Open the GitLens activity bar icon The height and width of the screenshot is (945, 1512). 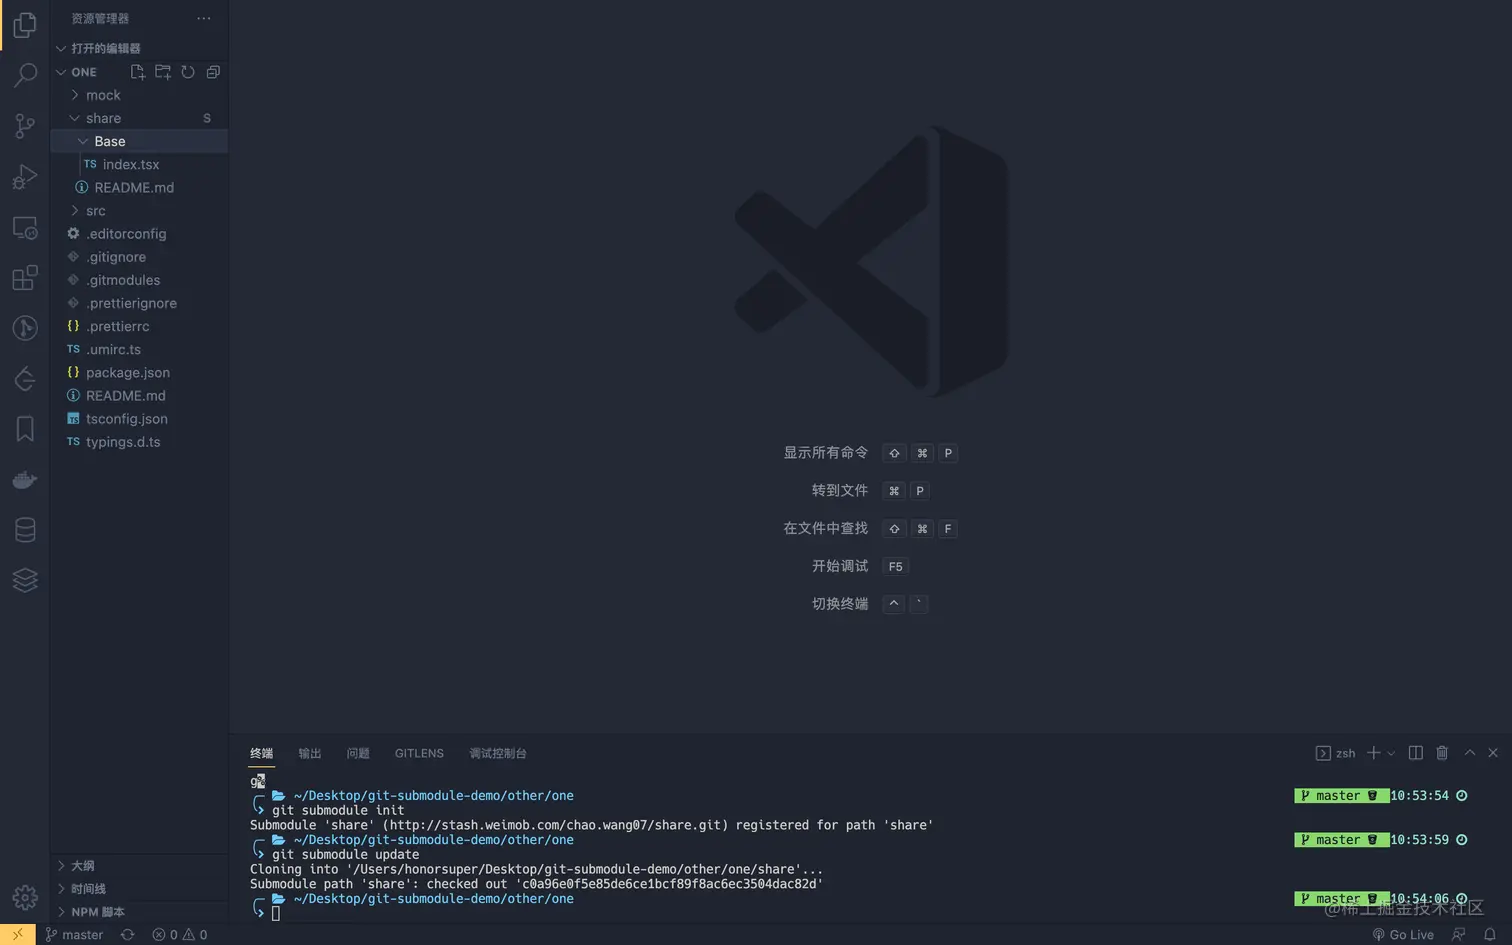tap(25, 379)
